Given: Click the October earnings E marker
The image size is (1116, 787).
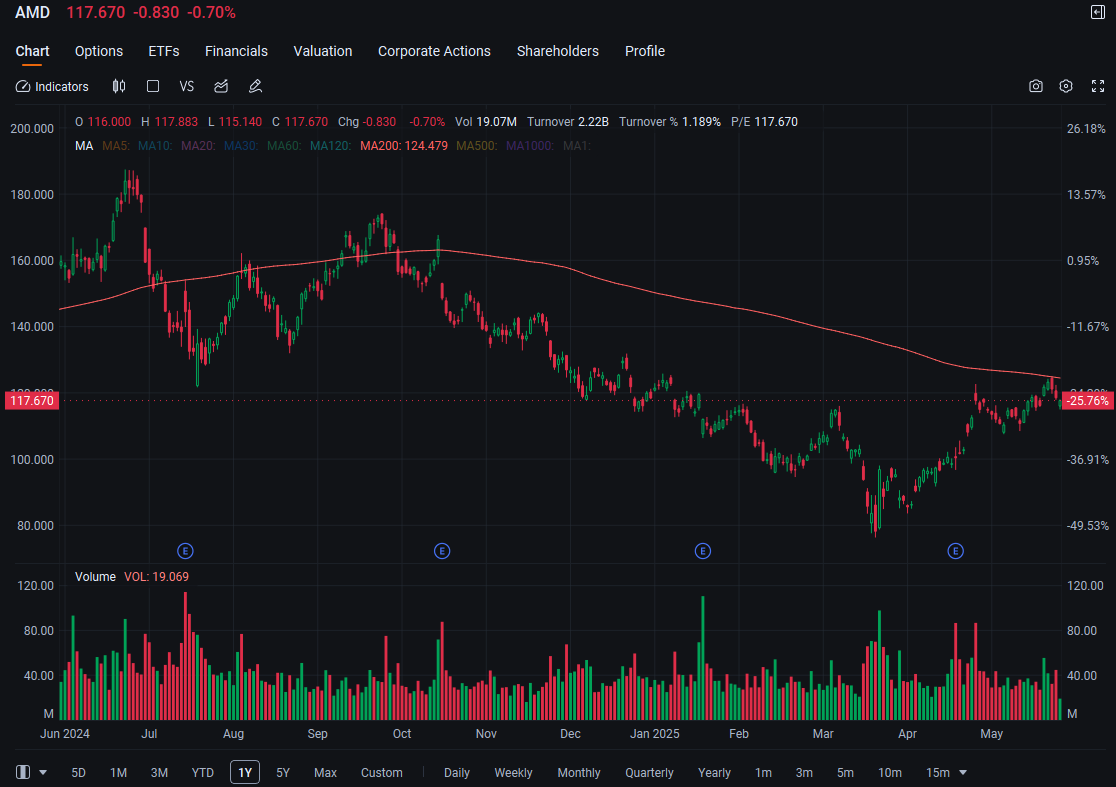Looking at the screenshot, I should click(442, 551).
